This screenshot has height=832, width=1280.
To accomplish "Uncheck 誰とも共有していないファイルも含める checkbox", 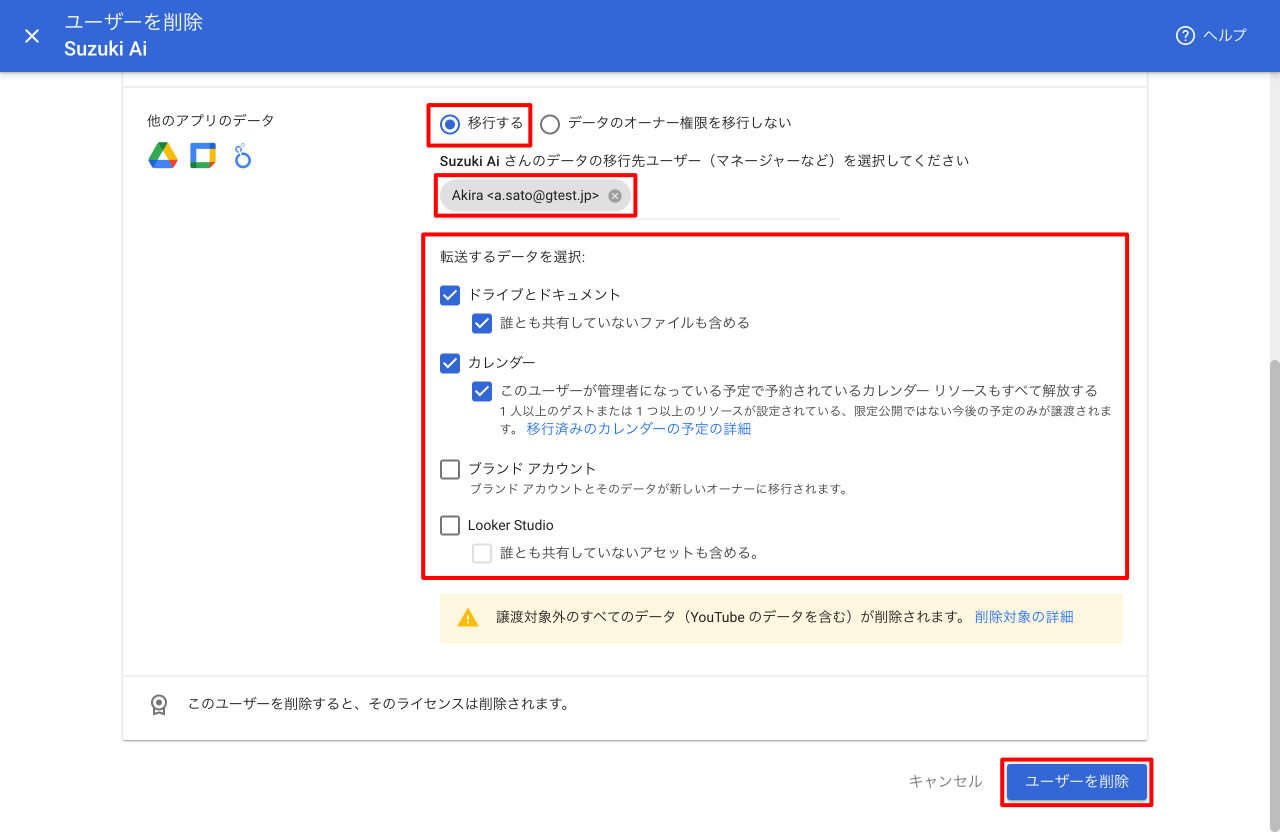I will coord(482,323).
